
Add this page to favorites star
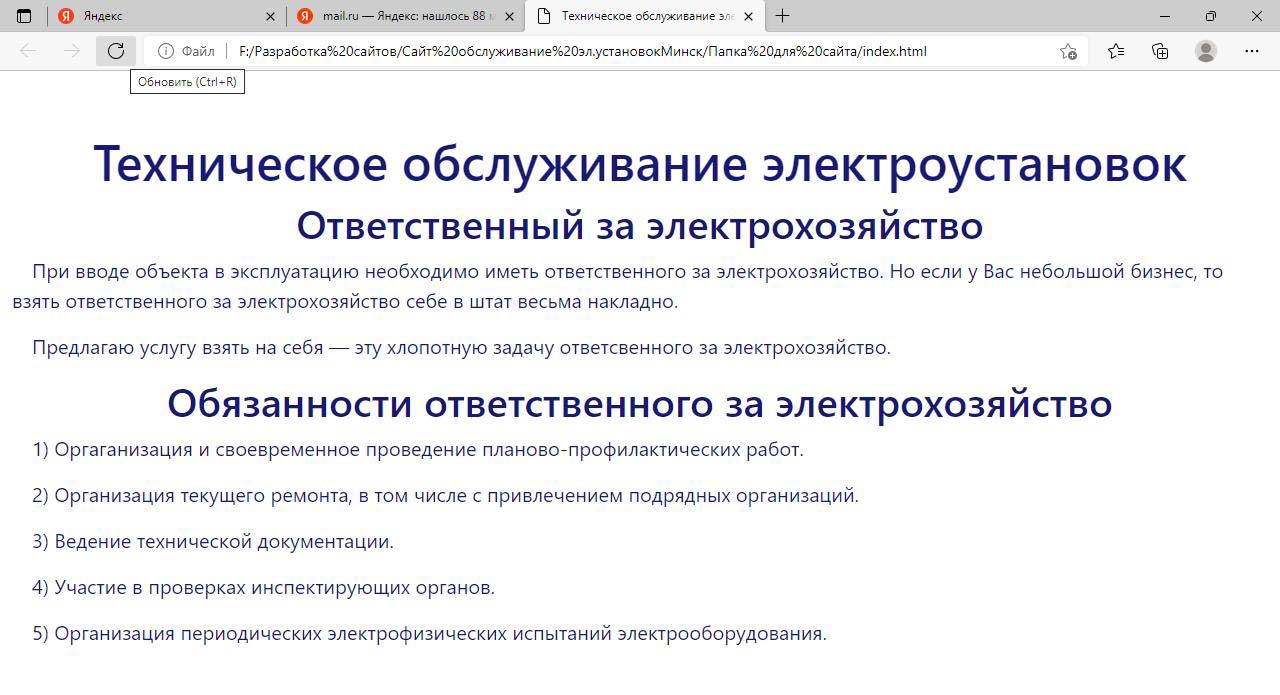(x=1068, y=51)
